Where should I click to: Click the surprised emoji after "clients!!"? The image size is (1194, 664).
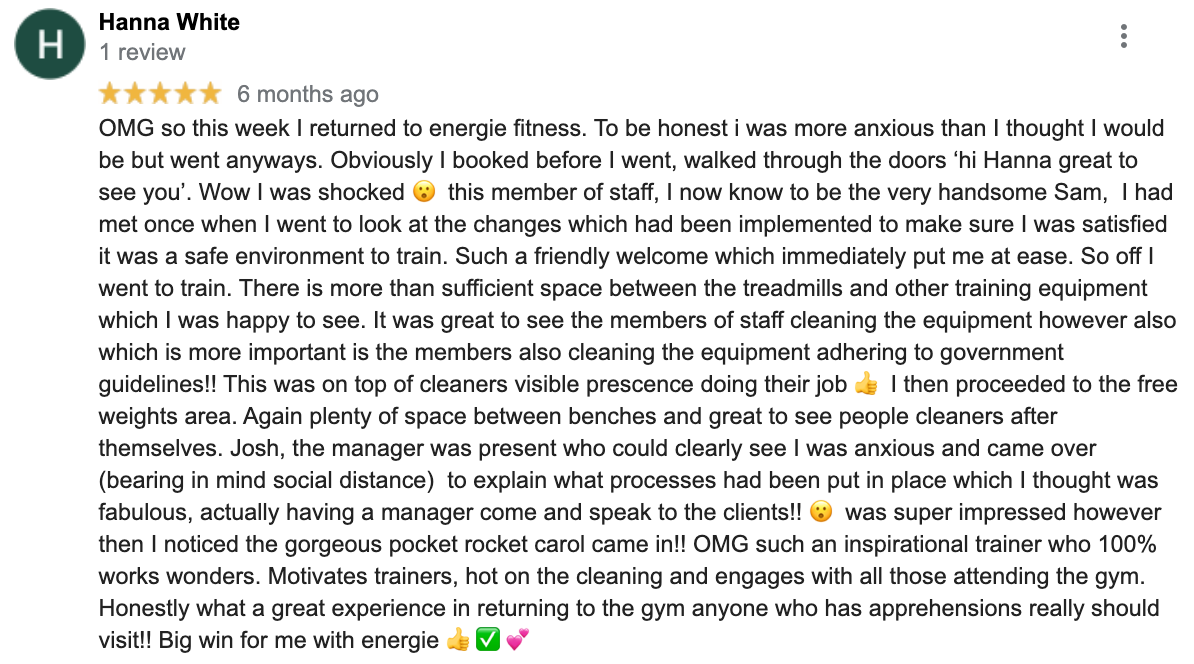pyautogui.click(x=821, y=513)
